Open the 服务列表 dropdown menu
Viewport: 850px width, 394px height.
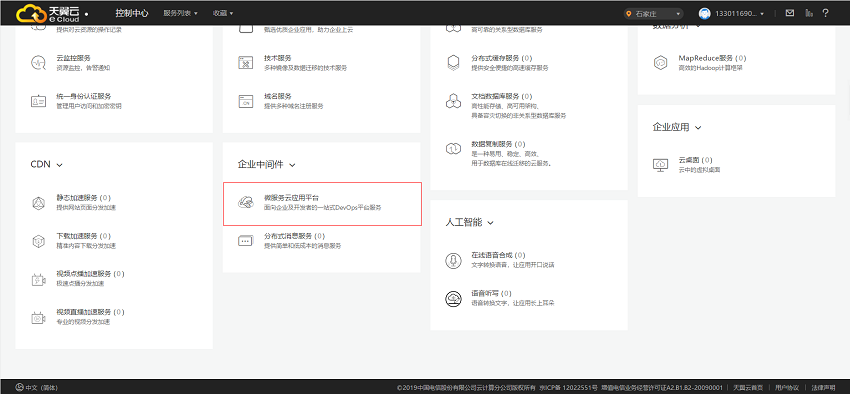(x=181, y=13)
